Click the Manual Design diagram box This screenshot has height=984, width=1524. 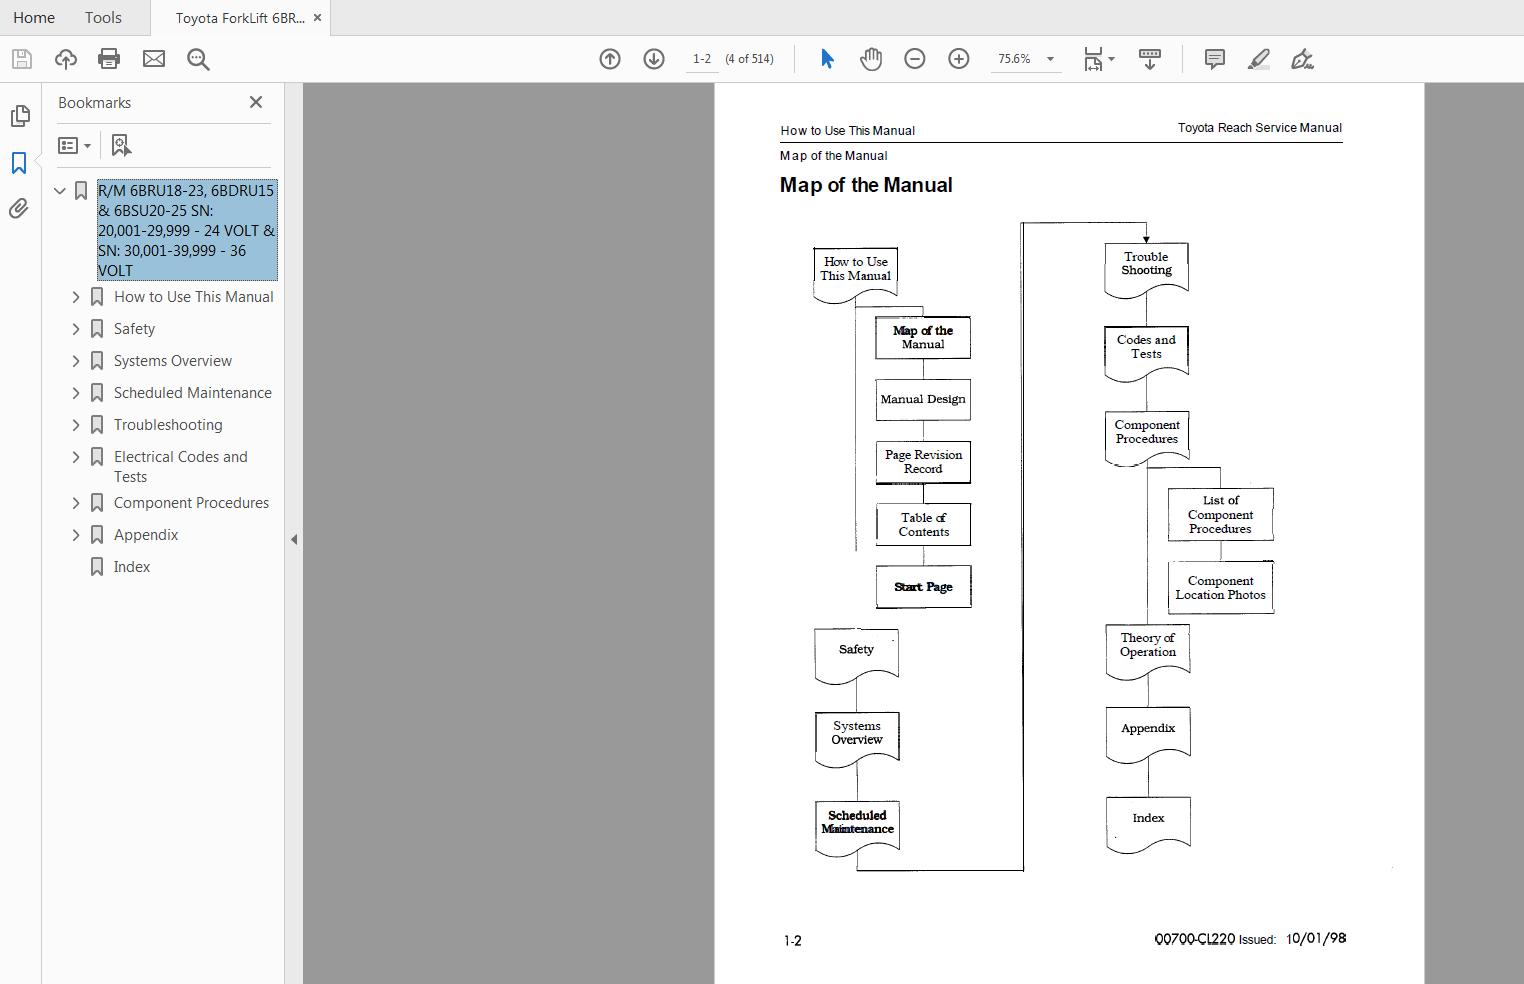click(x=923, y=399)
